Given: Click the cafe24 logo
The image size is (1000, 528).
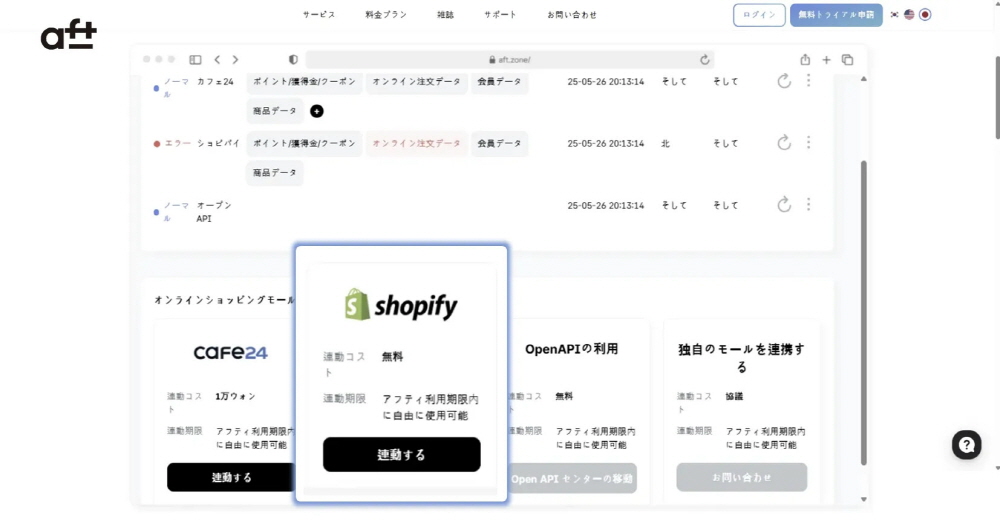Looking at the screenshot, I should (230, 353).
